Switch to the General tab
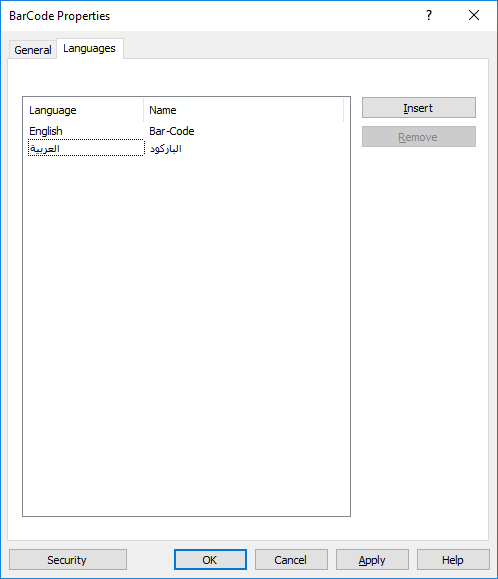The image size is (498, 579). (x=32, y=49)
